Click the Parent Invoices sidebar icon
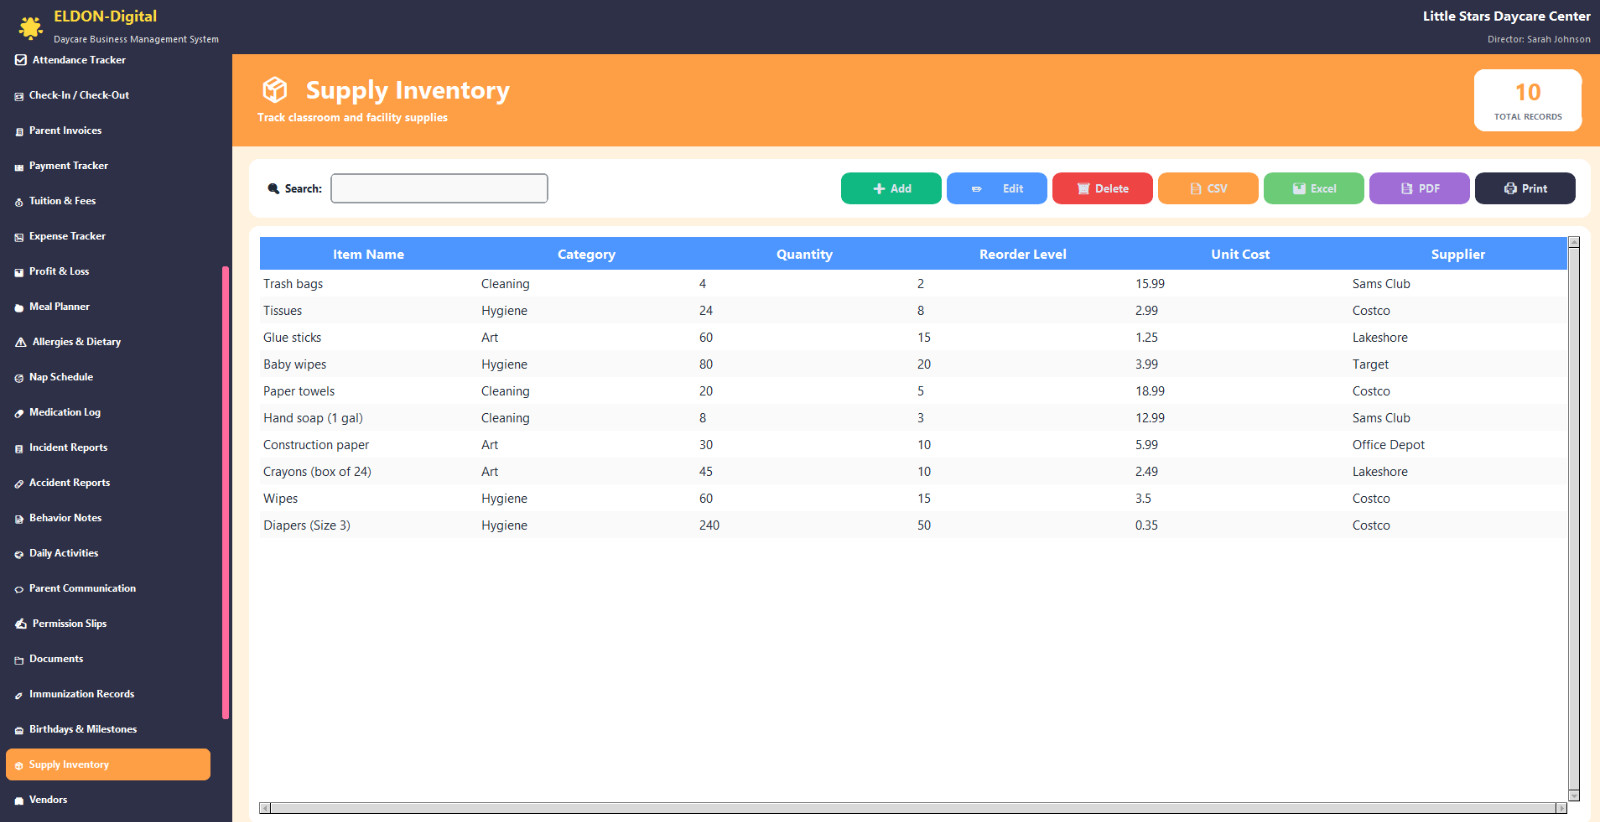1600x822 pixels. (x=19, y=131)
